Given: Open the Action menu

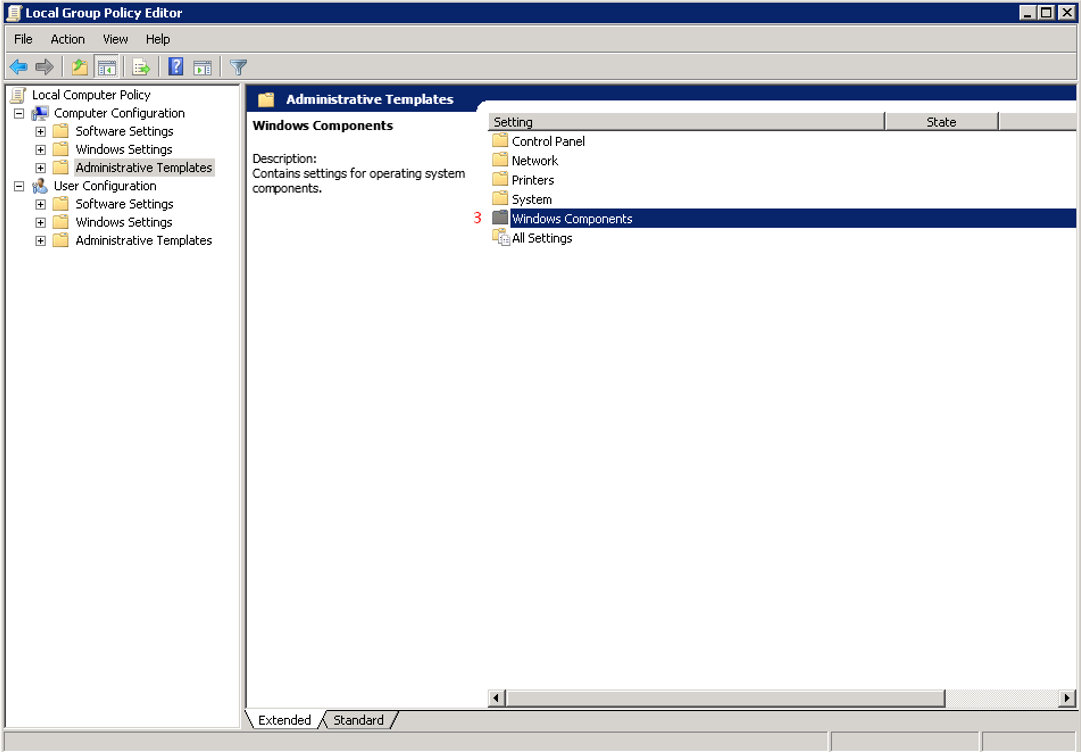Looking at the screenshot, I should pos(68,39).
